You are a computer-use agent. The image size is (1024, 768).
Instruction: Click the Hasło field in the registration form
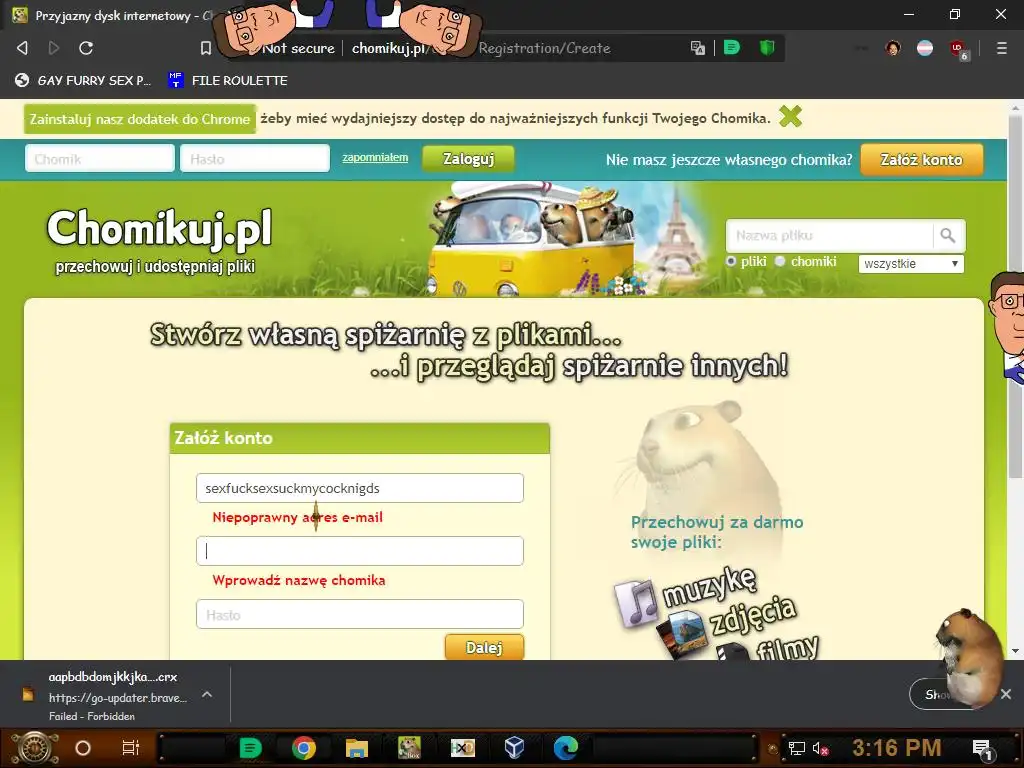[x=360, y=614]
